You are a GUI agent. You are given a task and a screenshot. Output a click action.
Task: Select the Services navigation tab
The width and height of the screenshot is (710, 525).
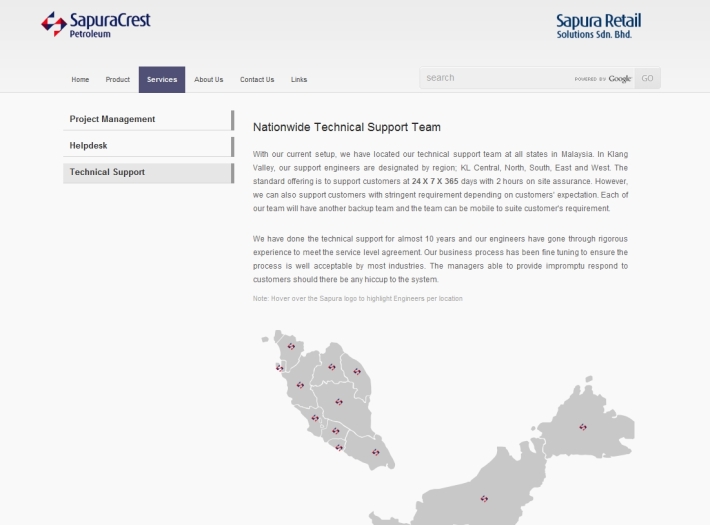(x=161, y=80)
